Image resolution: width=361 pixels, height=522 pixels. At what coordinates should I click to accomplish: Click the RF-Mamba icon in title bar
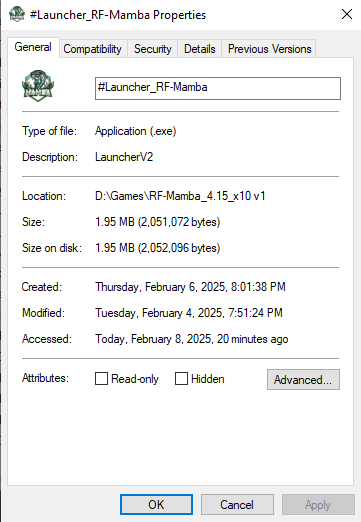(17, 15)
